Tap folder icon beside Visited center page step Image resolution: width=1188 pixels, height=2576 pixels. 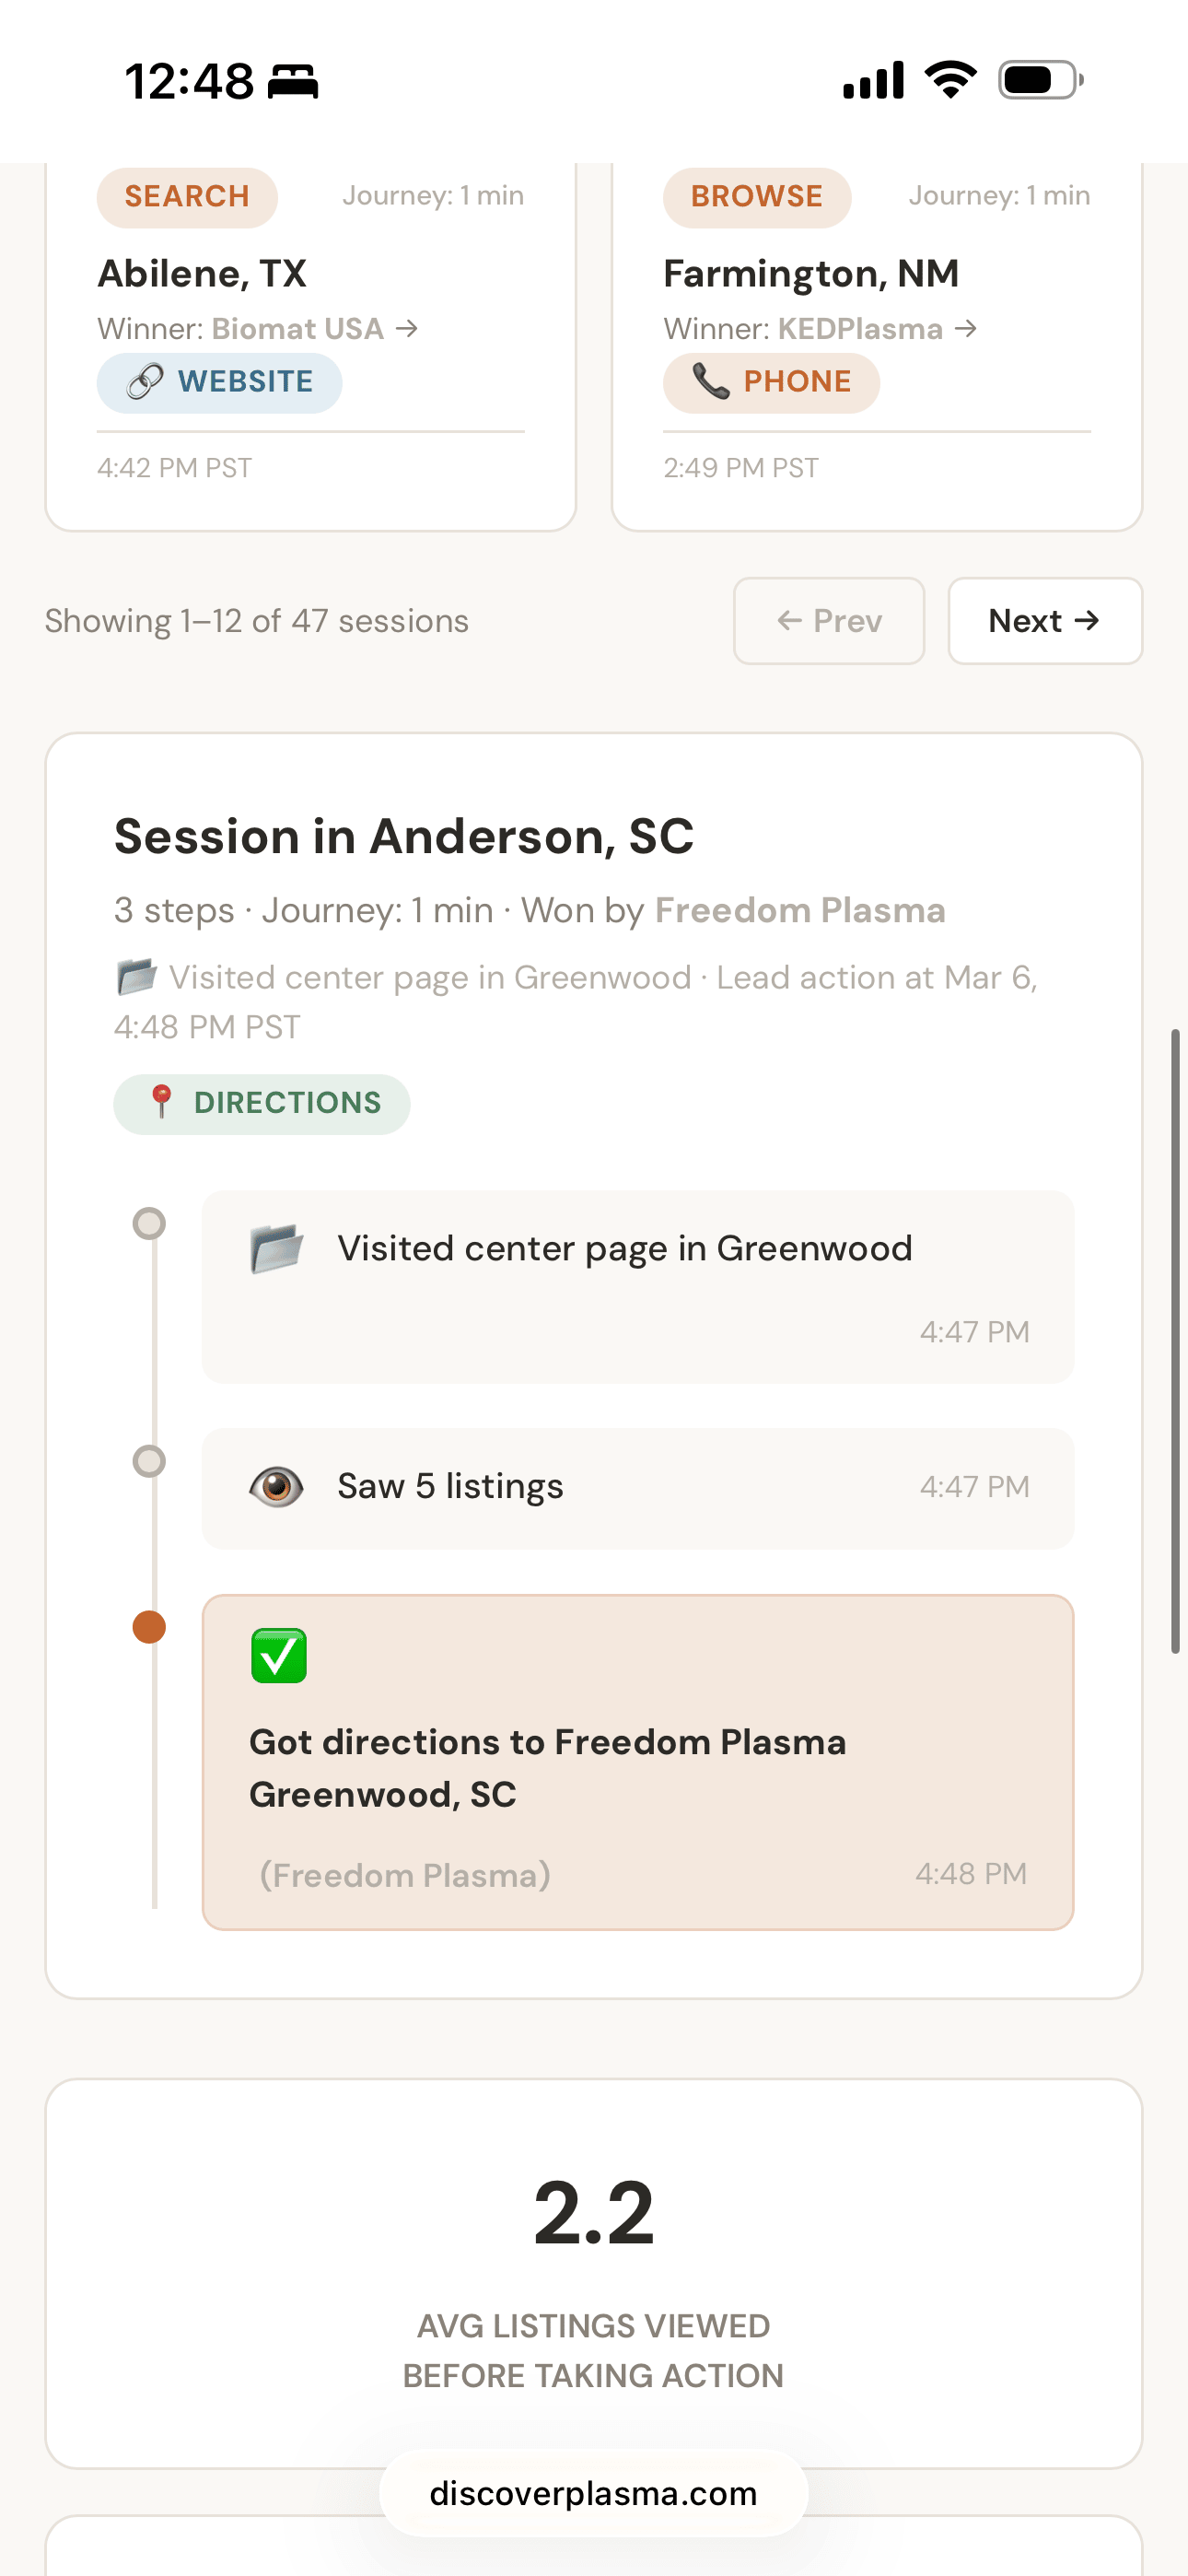[x=276, y=1248]
